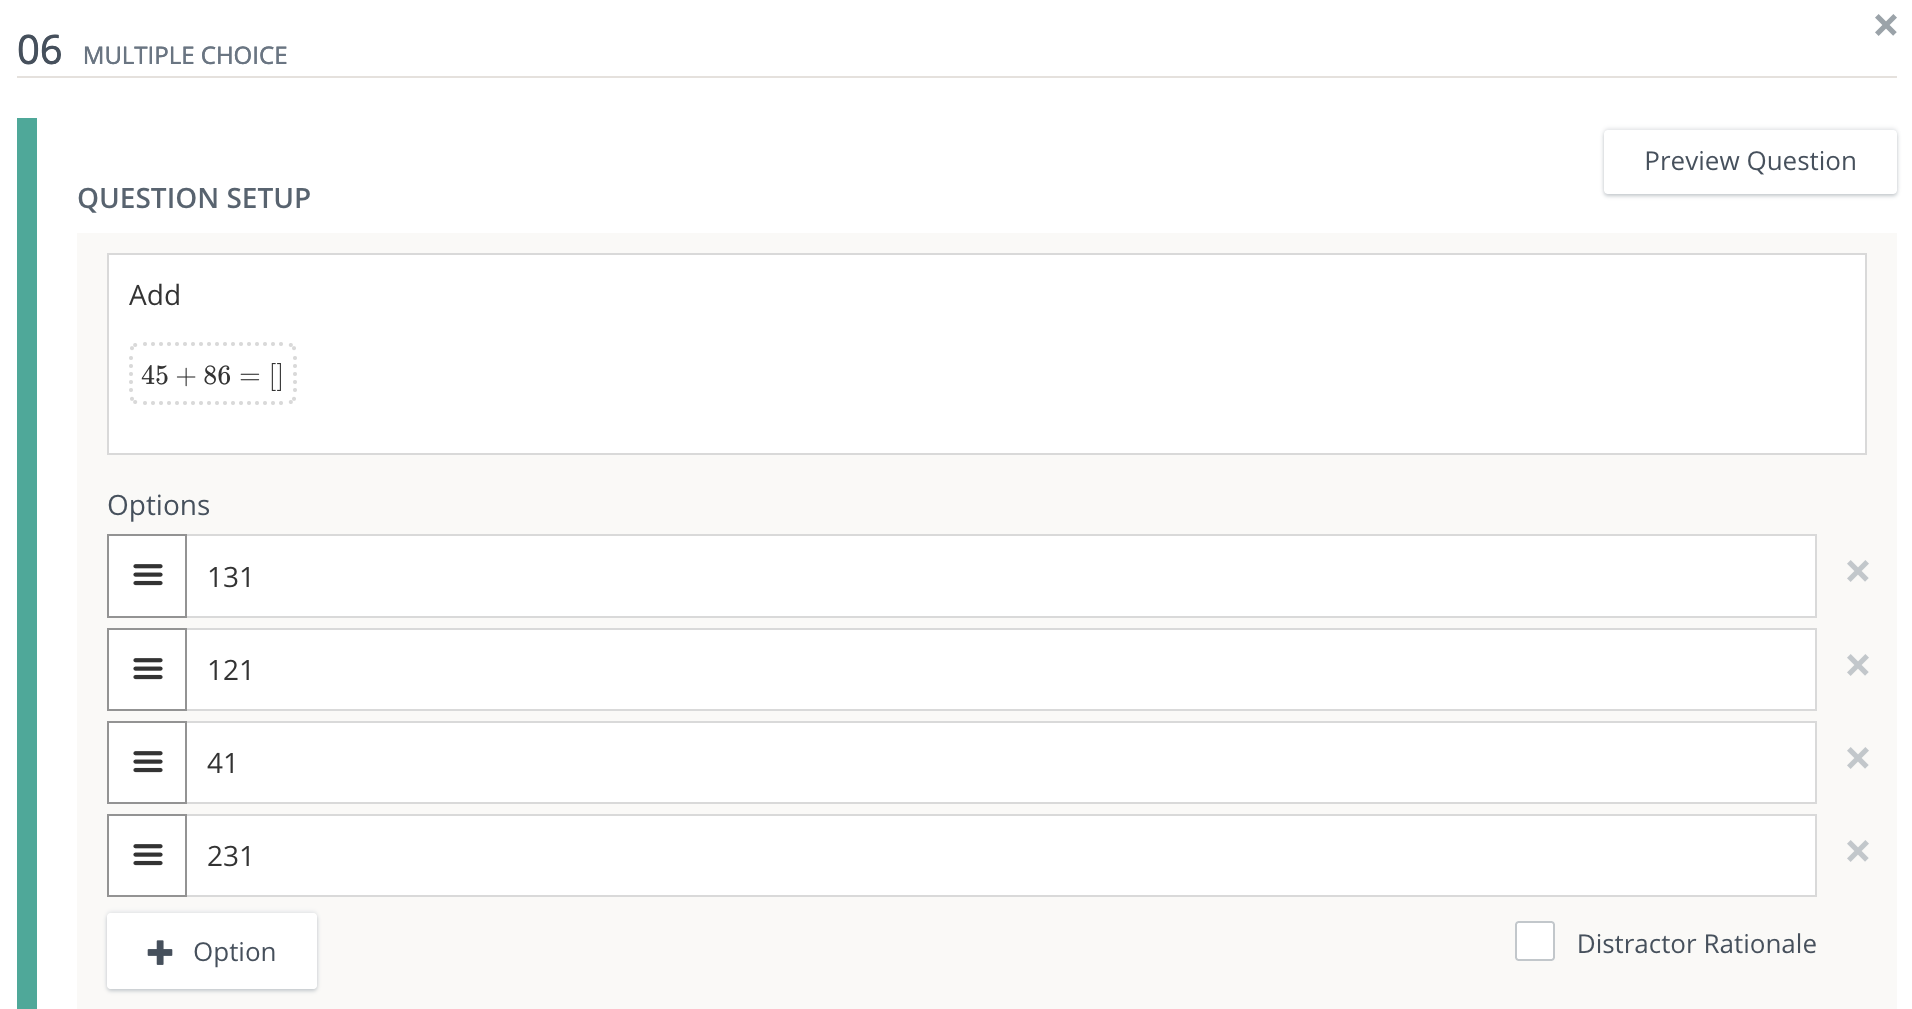Close the question editor
Viewport: 1912px width, 1009px height.
[1886, 25]
